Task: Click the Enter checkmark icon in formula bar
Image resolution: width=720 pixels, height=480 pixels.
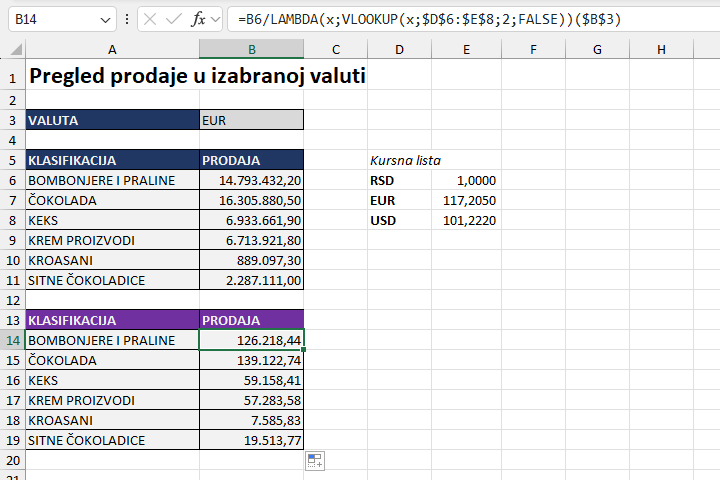Action: [174, 19]
